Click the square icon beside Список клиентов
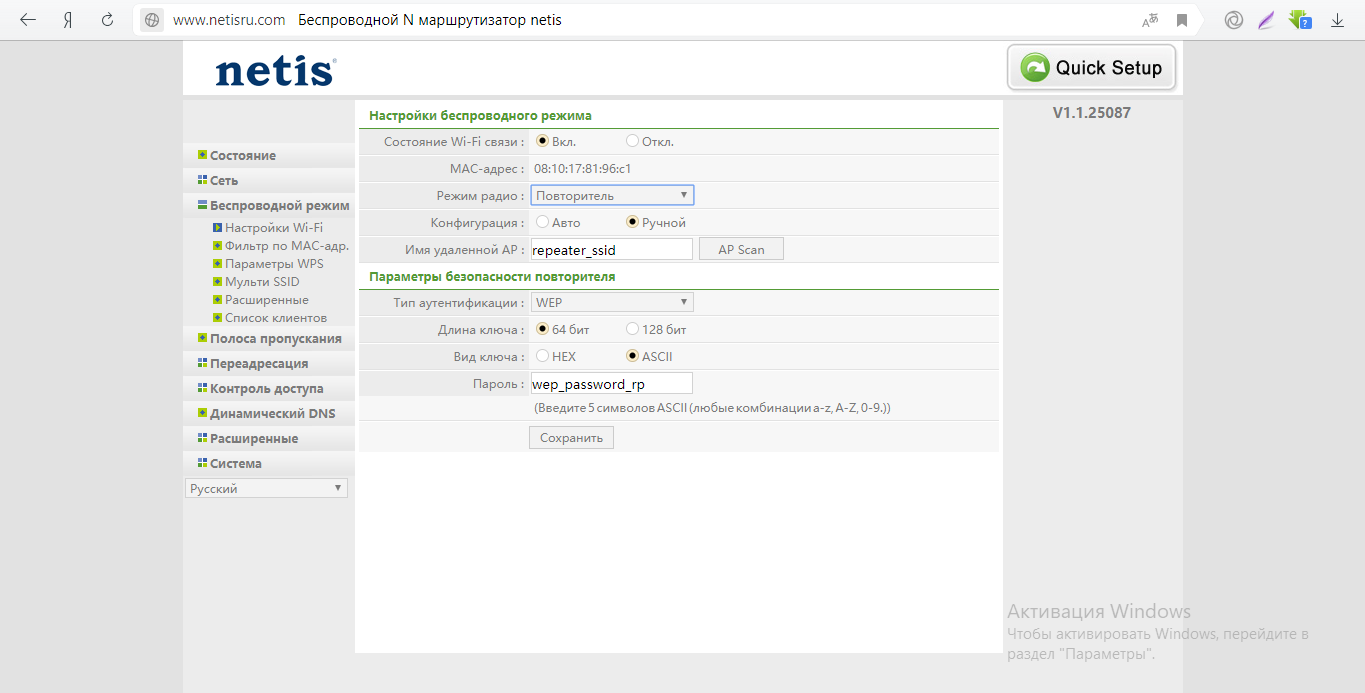This screenshot has height=693, width=1365. point(216,317)
